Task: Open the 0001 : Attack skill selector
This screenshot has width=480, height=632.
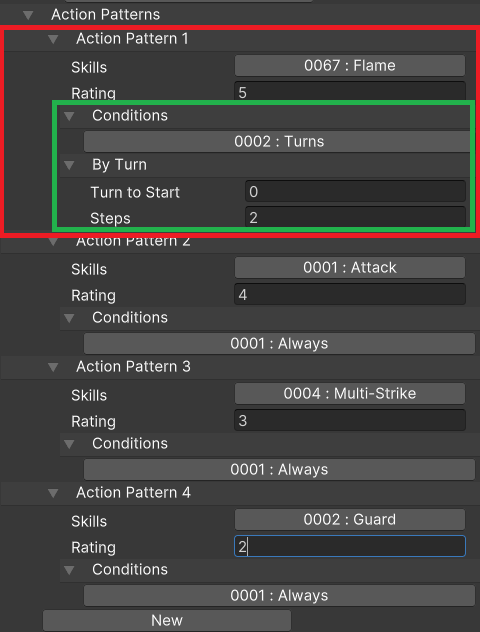Action: tap(350, 268)
